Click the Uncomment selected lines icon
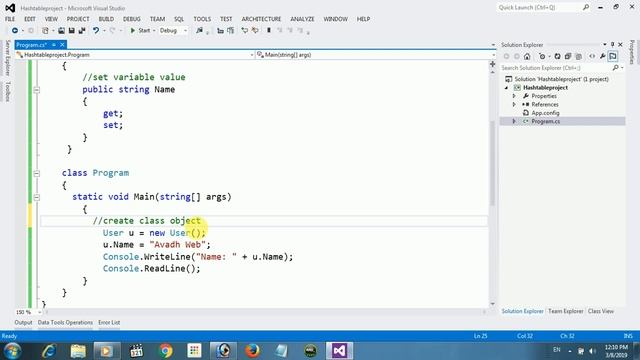The image size is (640, 360). click(231, 31)
